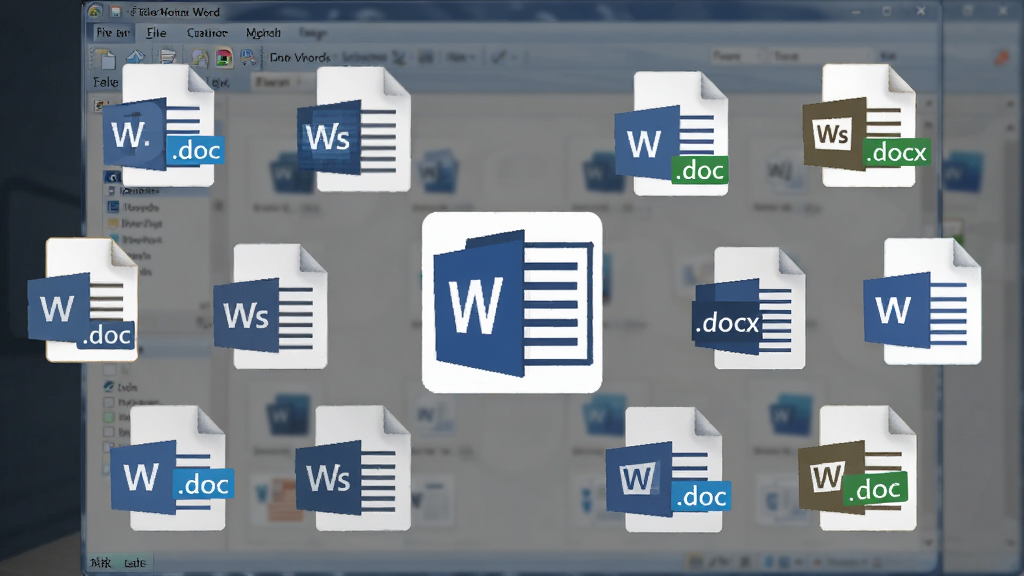Click the checkmark icon in the toolbar
The image size is (1024, 576).
point(498,57)
